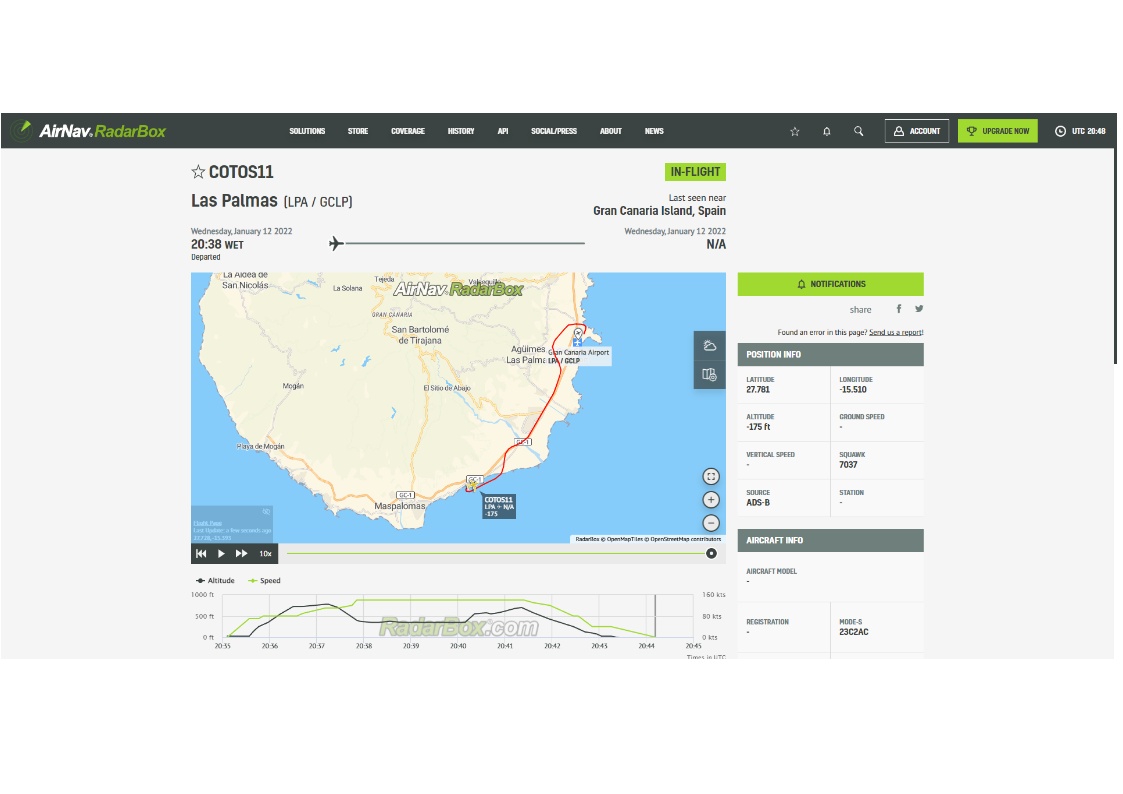
Task: Rewind playback to start
Action: click(x=201, y=553)
